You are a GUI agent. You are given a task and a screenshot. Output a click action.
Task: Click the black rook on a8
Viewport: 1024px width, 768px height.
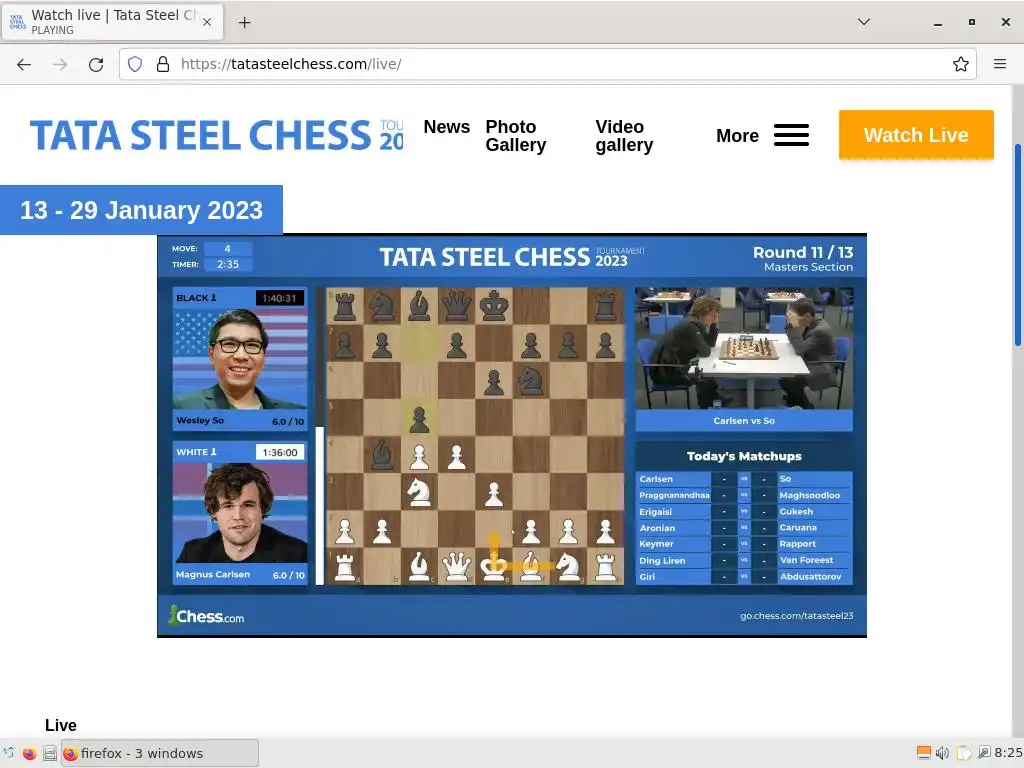point(344,306)
